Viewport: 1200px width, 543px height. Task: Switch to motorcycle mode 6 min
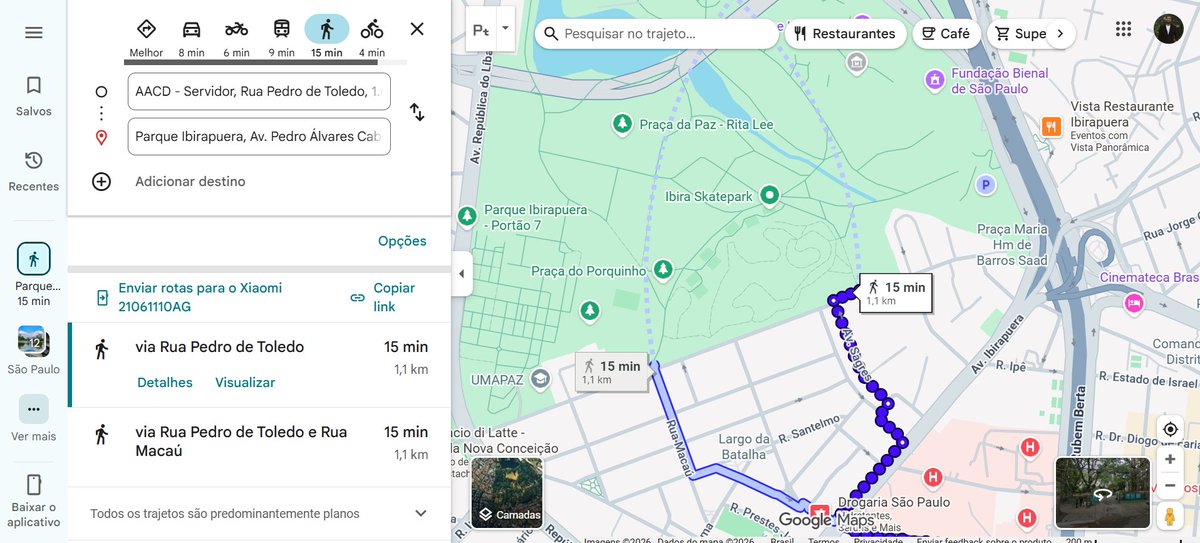[x=236, y=37]
